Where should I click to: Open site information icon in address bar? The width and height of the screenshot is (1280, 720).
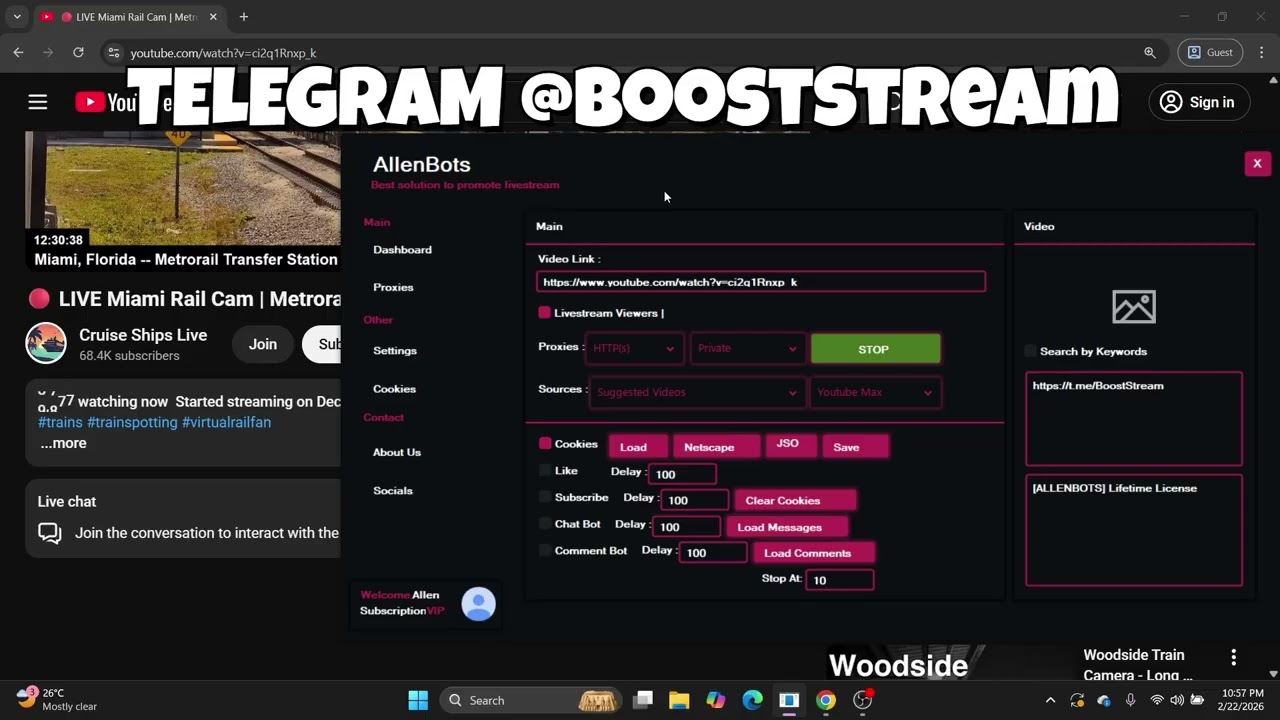[x=113, y=53]
